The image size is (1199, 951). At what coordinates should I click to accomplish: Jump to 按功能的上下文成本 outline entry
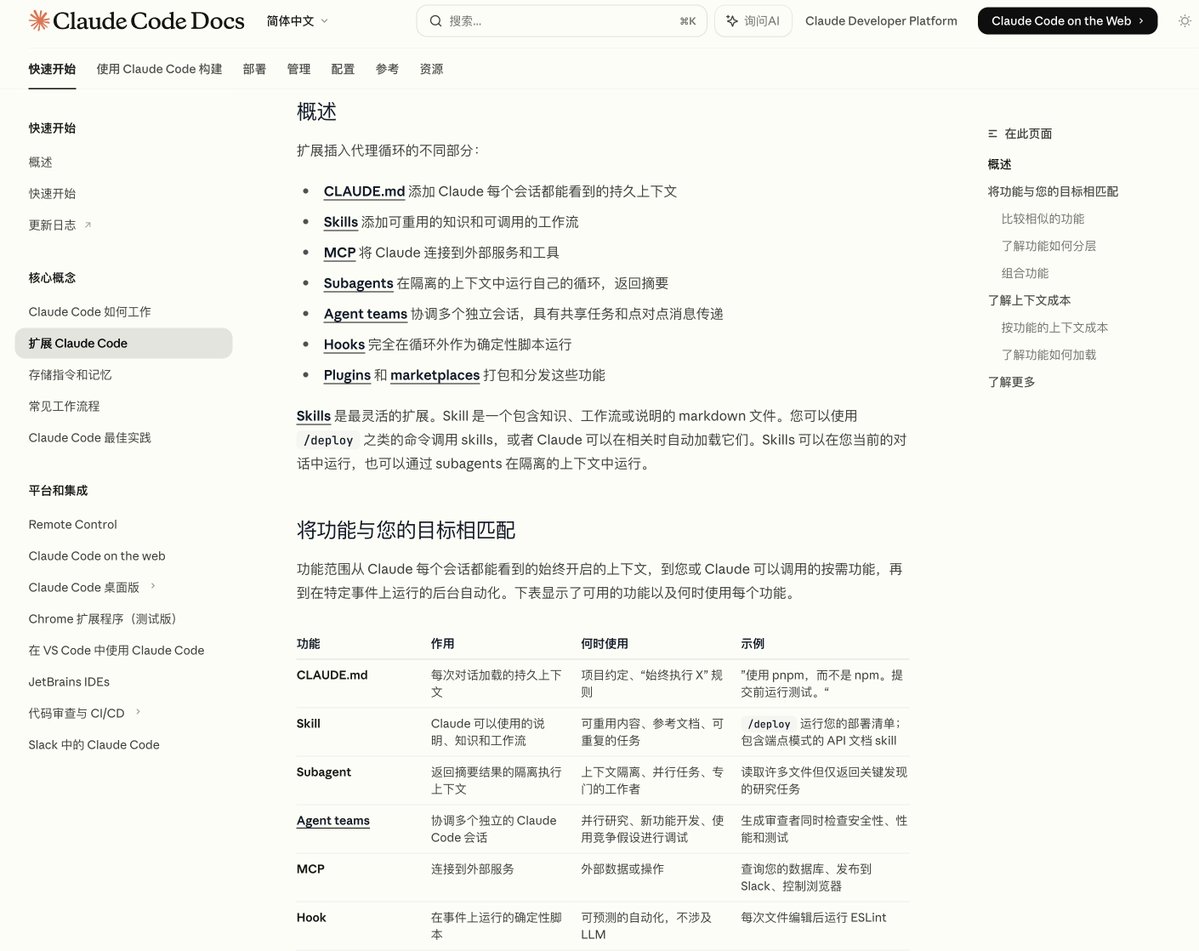(1054, 327)
